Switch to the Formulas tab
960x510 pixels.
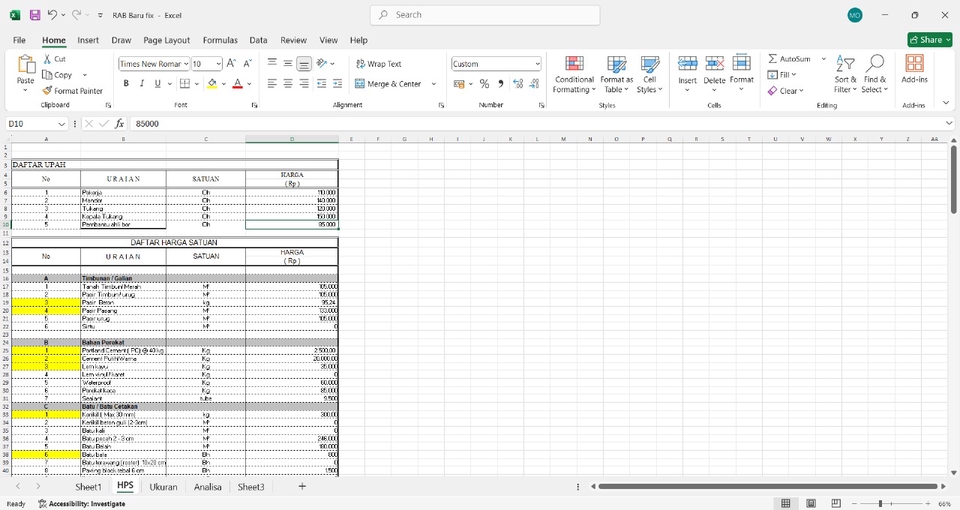(220, 40)
